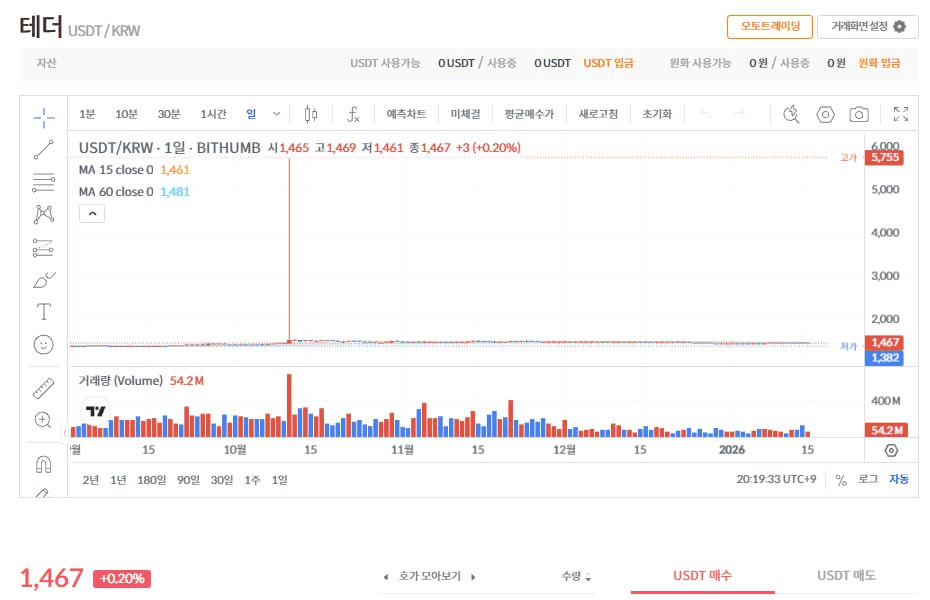Select the crosshair cursor tool
Screen dimensions: 930x600
(42, 117)
